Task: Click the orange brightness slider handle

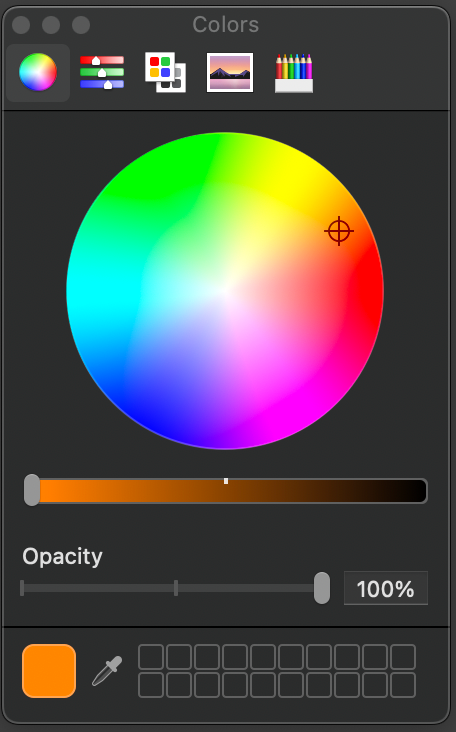Action: (32, 490)
